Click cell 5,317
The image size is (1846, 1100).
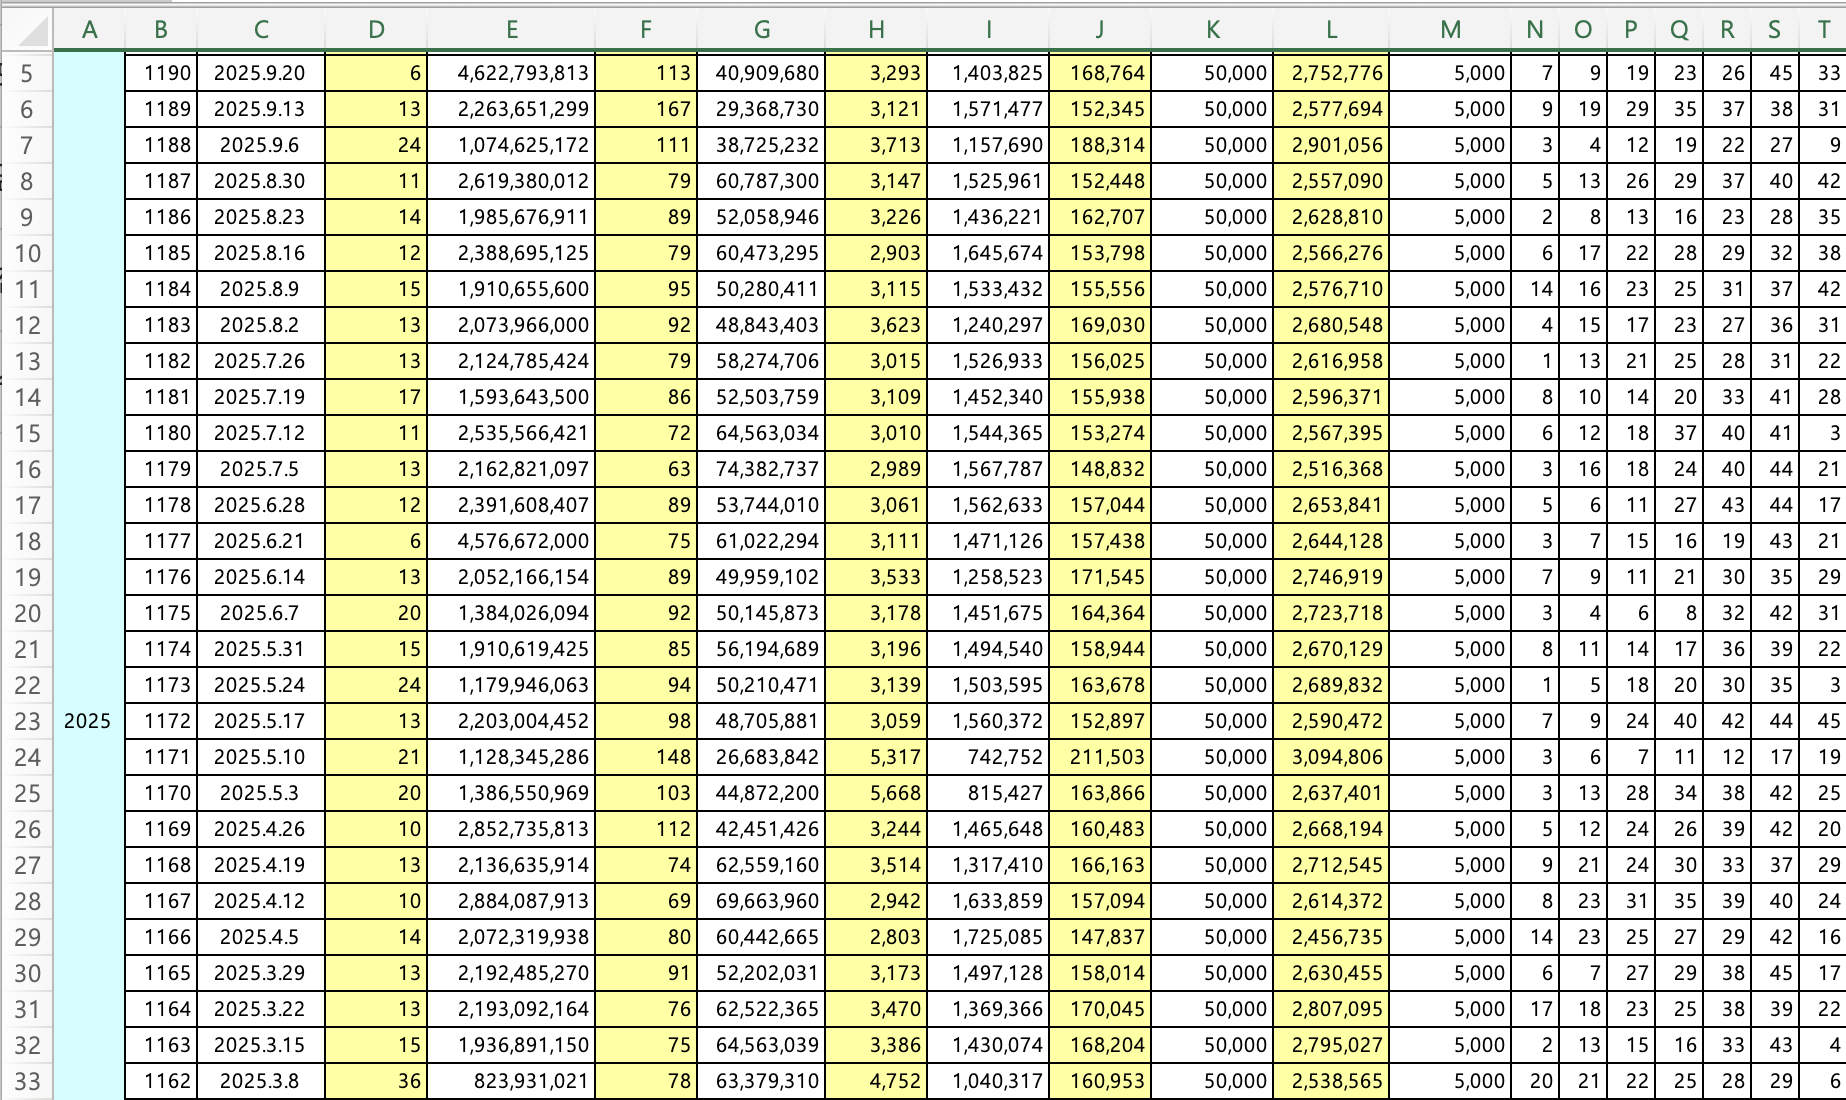(x=876, y=757)
